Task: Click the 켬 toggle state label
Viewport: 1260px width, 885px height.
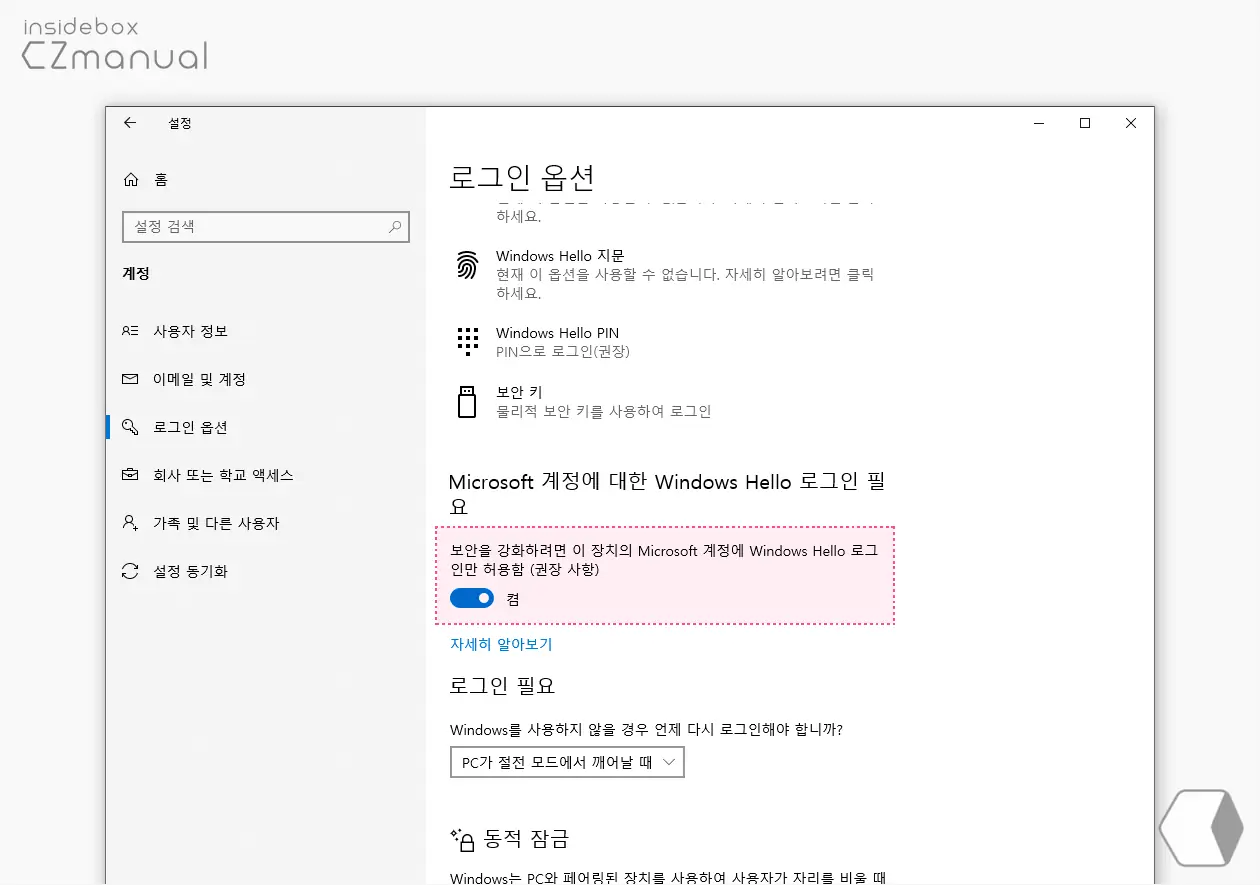Action: tap(513, 599)
